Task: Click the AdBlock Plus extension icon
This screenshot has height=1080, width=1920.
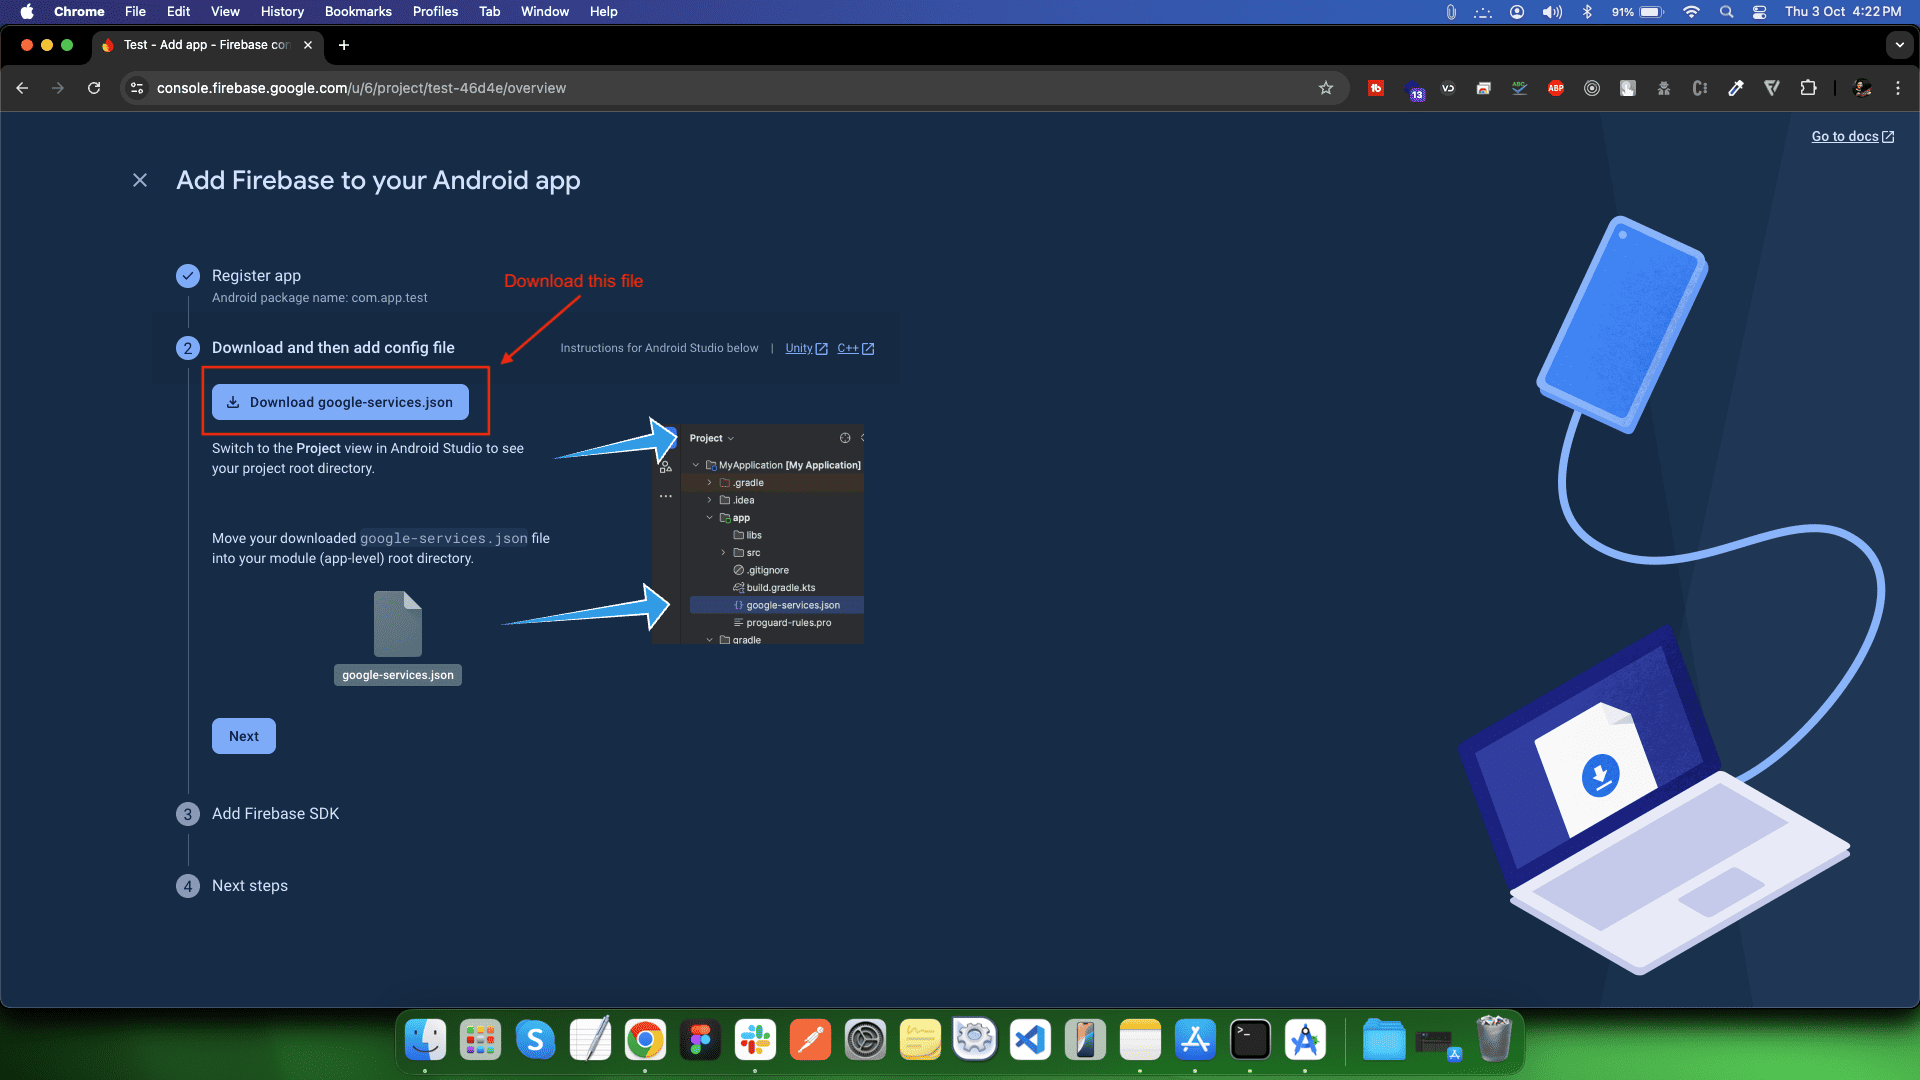Action: tap(1556, 88)
